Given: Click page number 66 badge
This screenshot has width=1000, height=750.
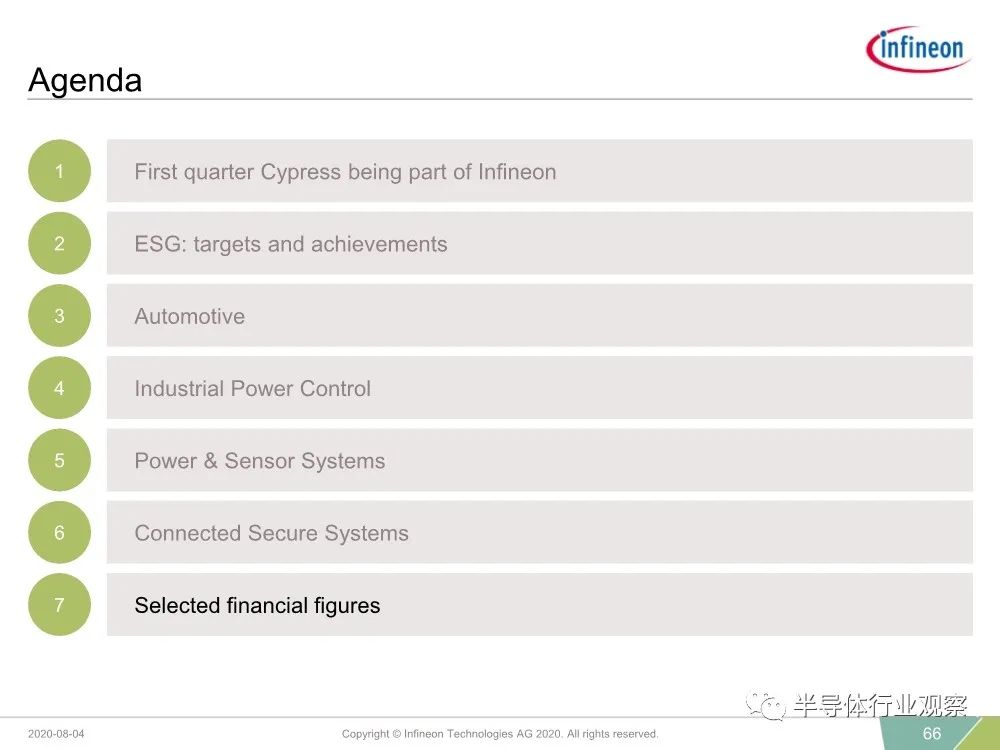Looking at the screenshot, I should tap(932, 733).
